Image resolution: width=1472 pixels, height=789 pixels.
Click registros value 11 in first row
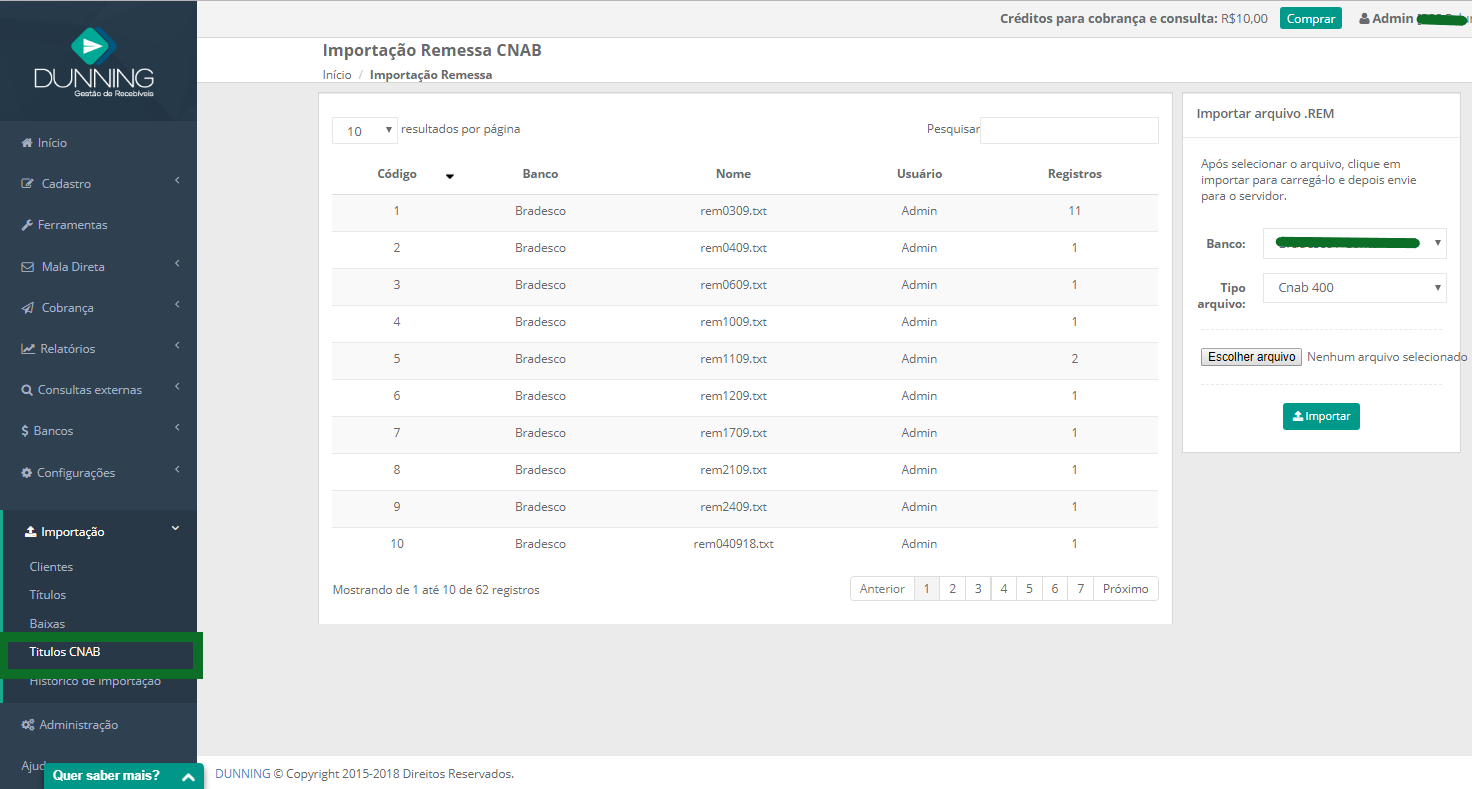(x=1075, y=211)
